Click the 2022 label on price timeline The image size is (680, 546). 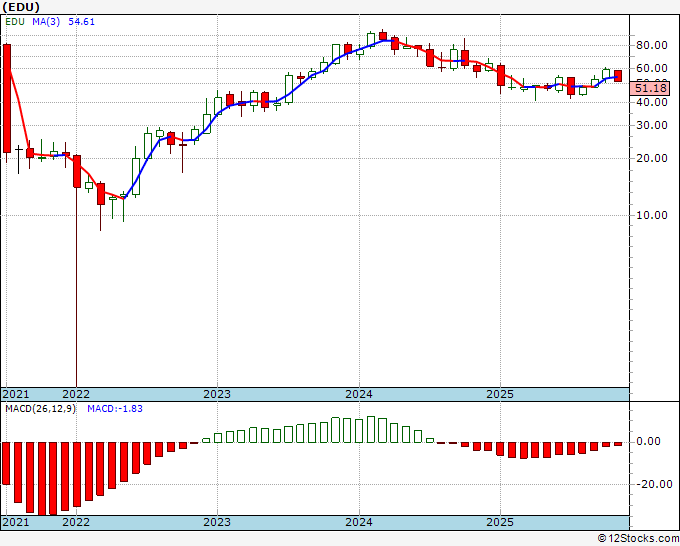coord(76,394)
